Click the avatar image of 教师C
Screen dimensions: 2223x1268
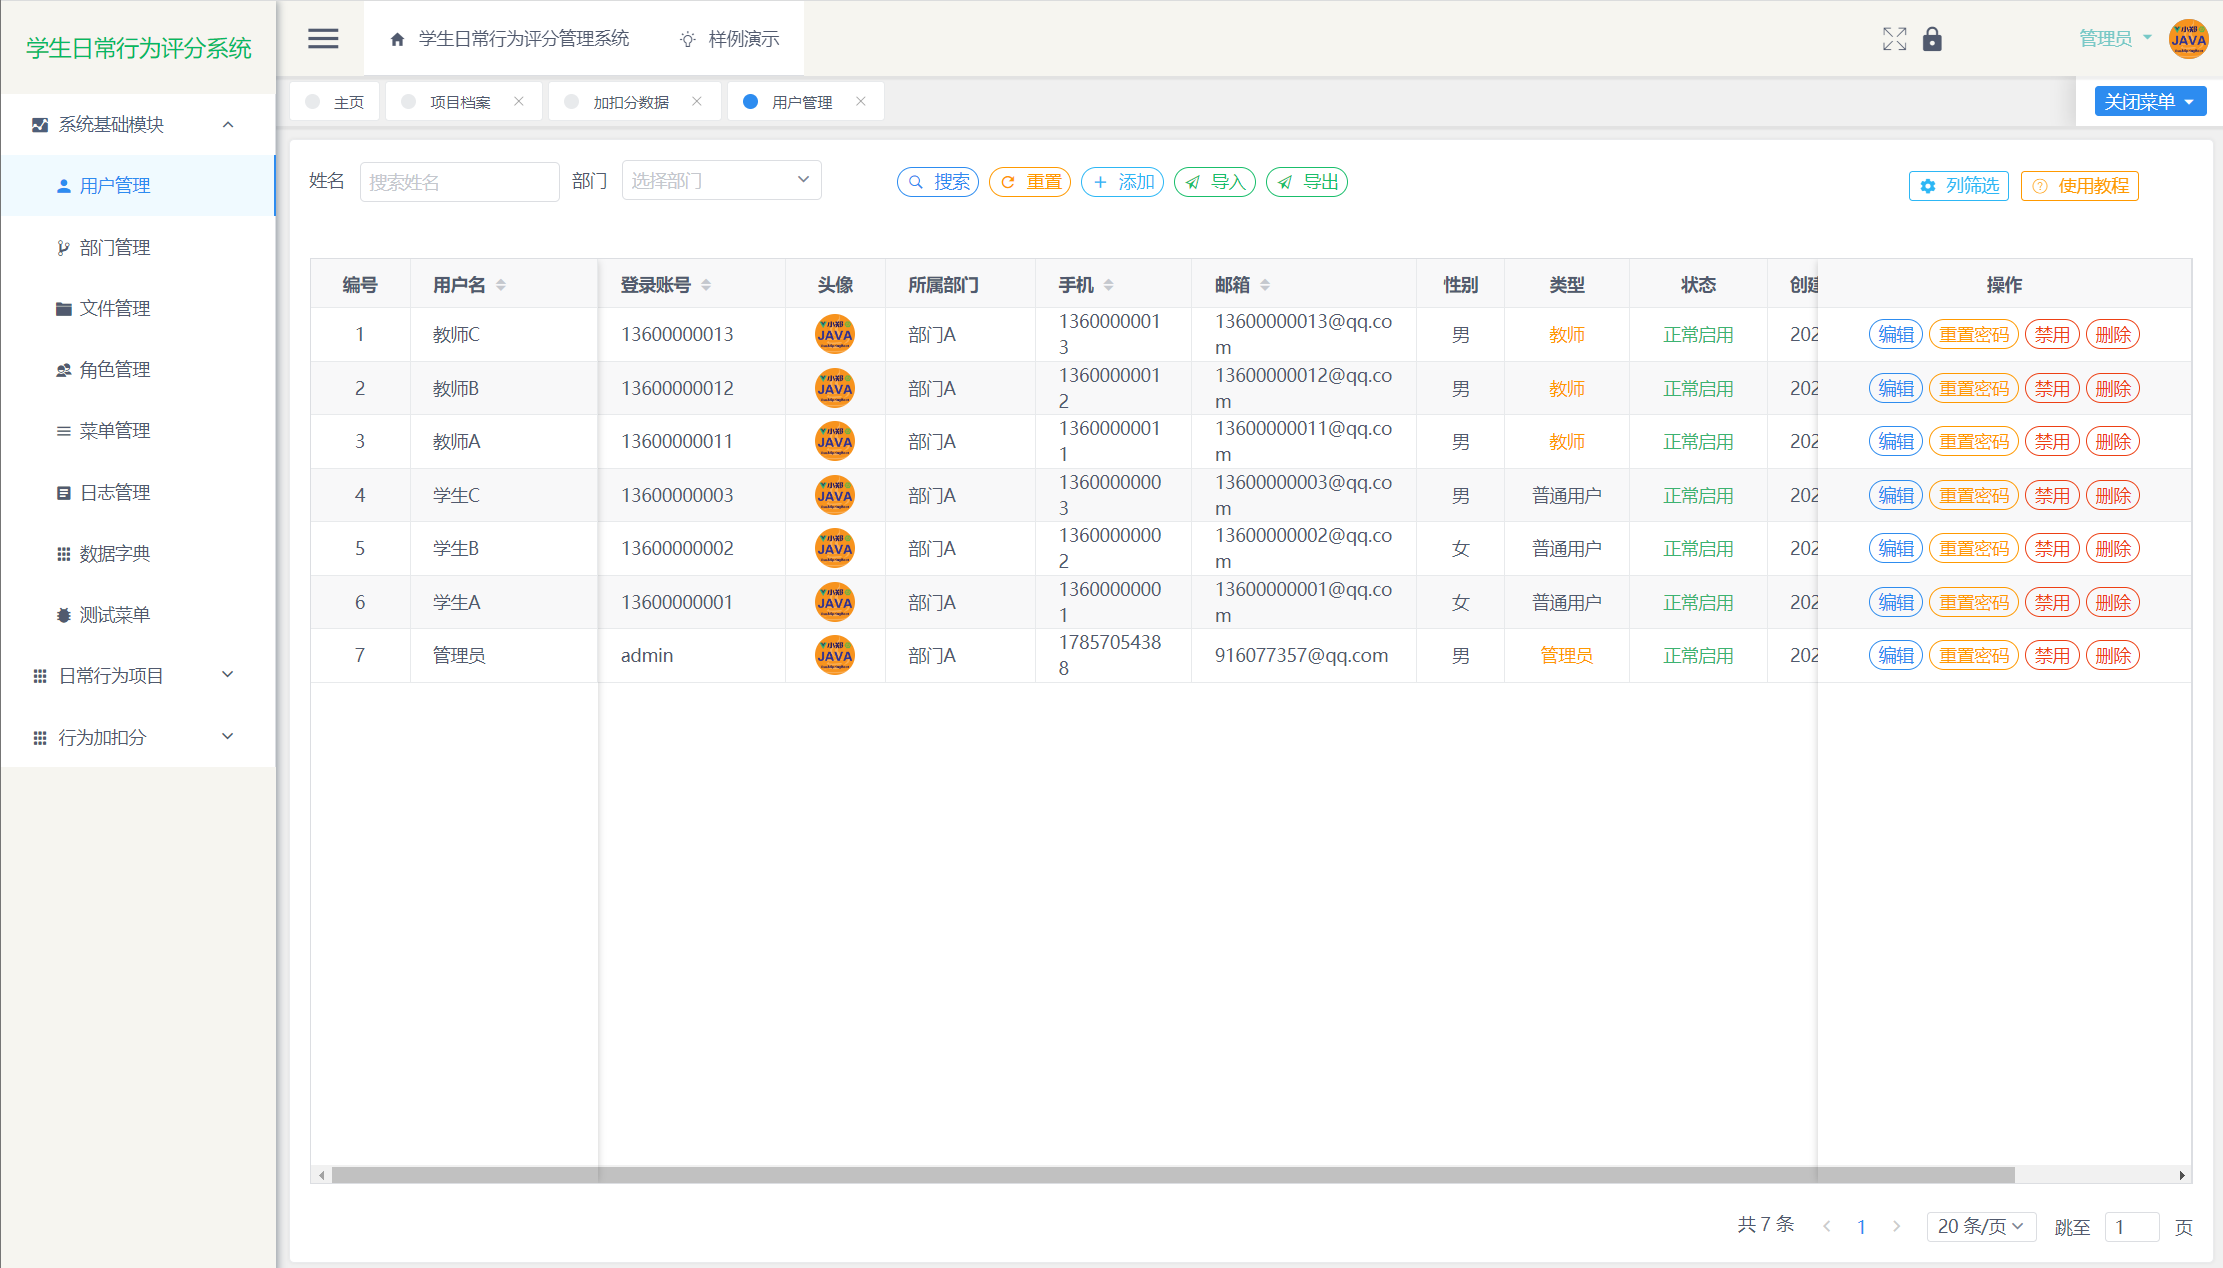(x=834, y=334)
